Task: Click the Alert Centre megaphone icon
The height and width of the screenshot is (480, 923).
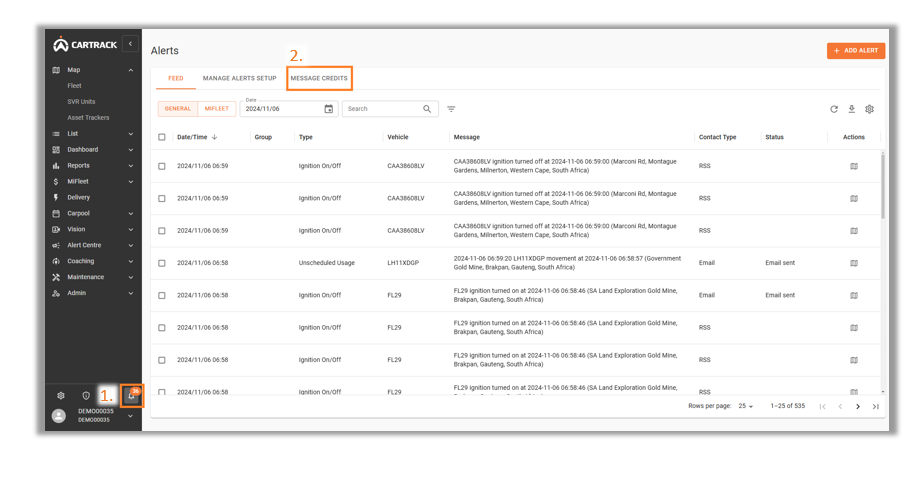Action: click(x=56, y=245)
